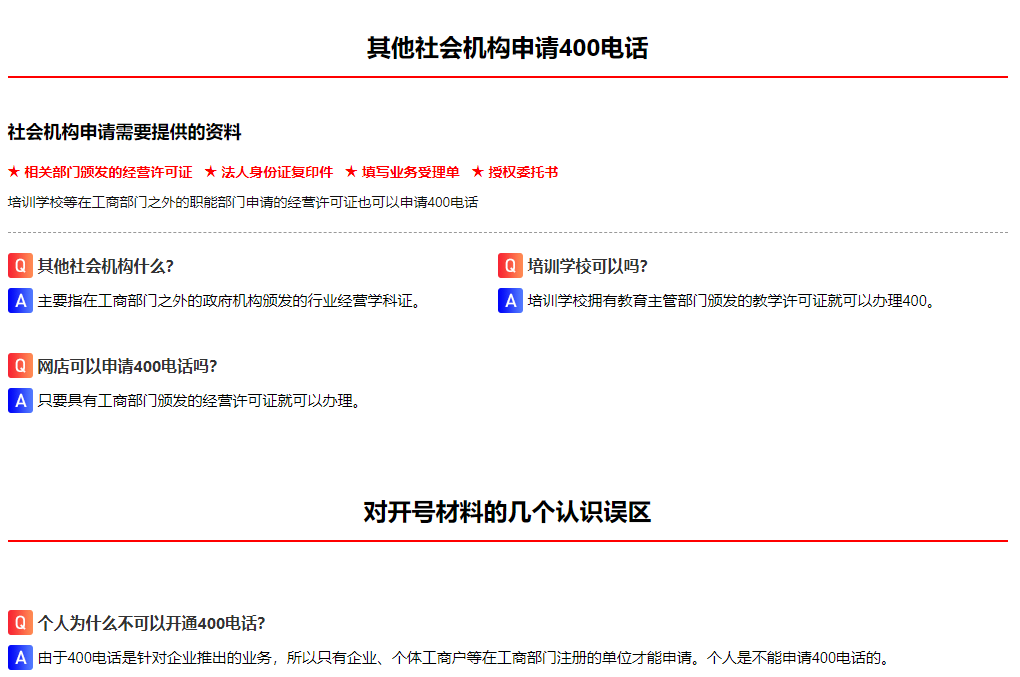
Task: Click the Q icon beside 网店可以申请400电话吗?
Action: 20,366
